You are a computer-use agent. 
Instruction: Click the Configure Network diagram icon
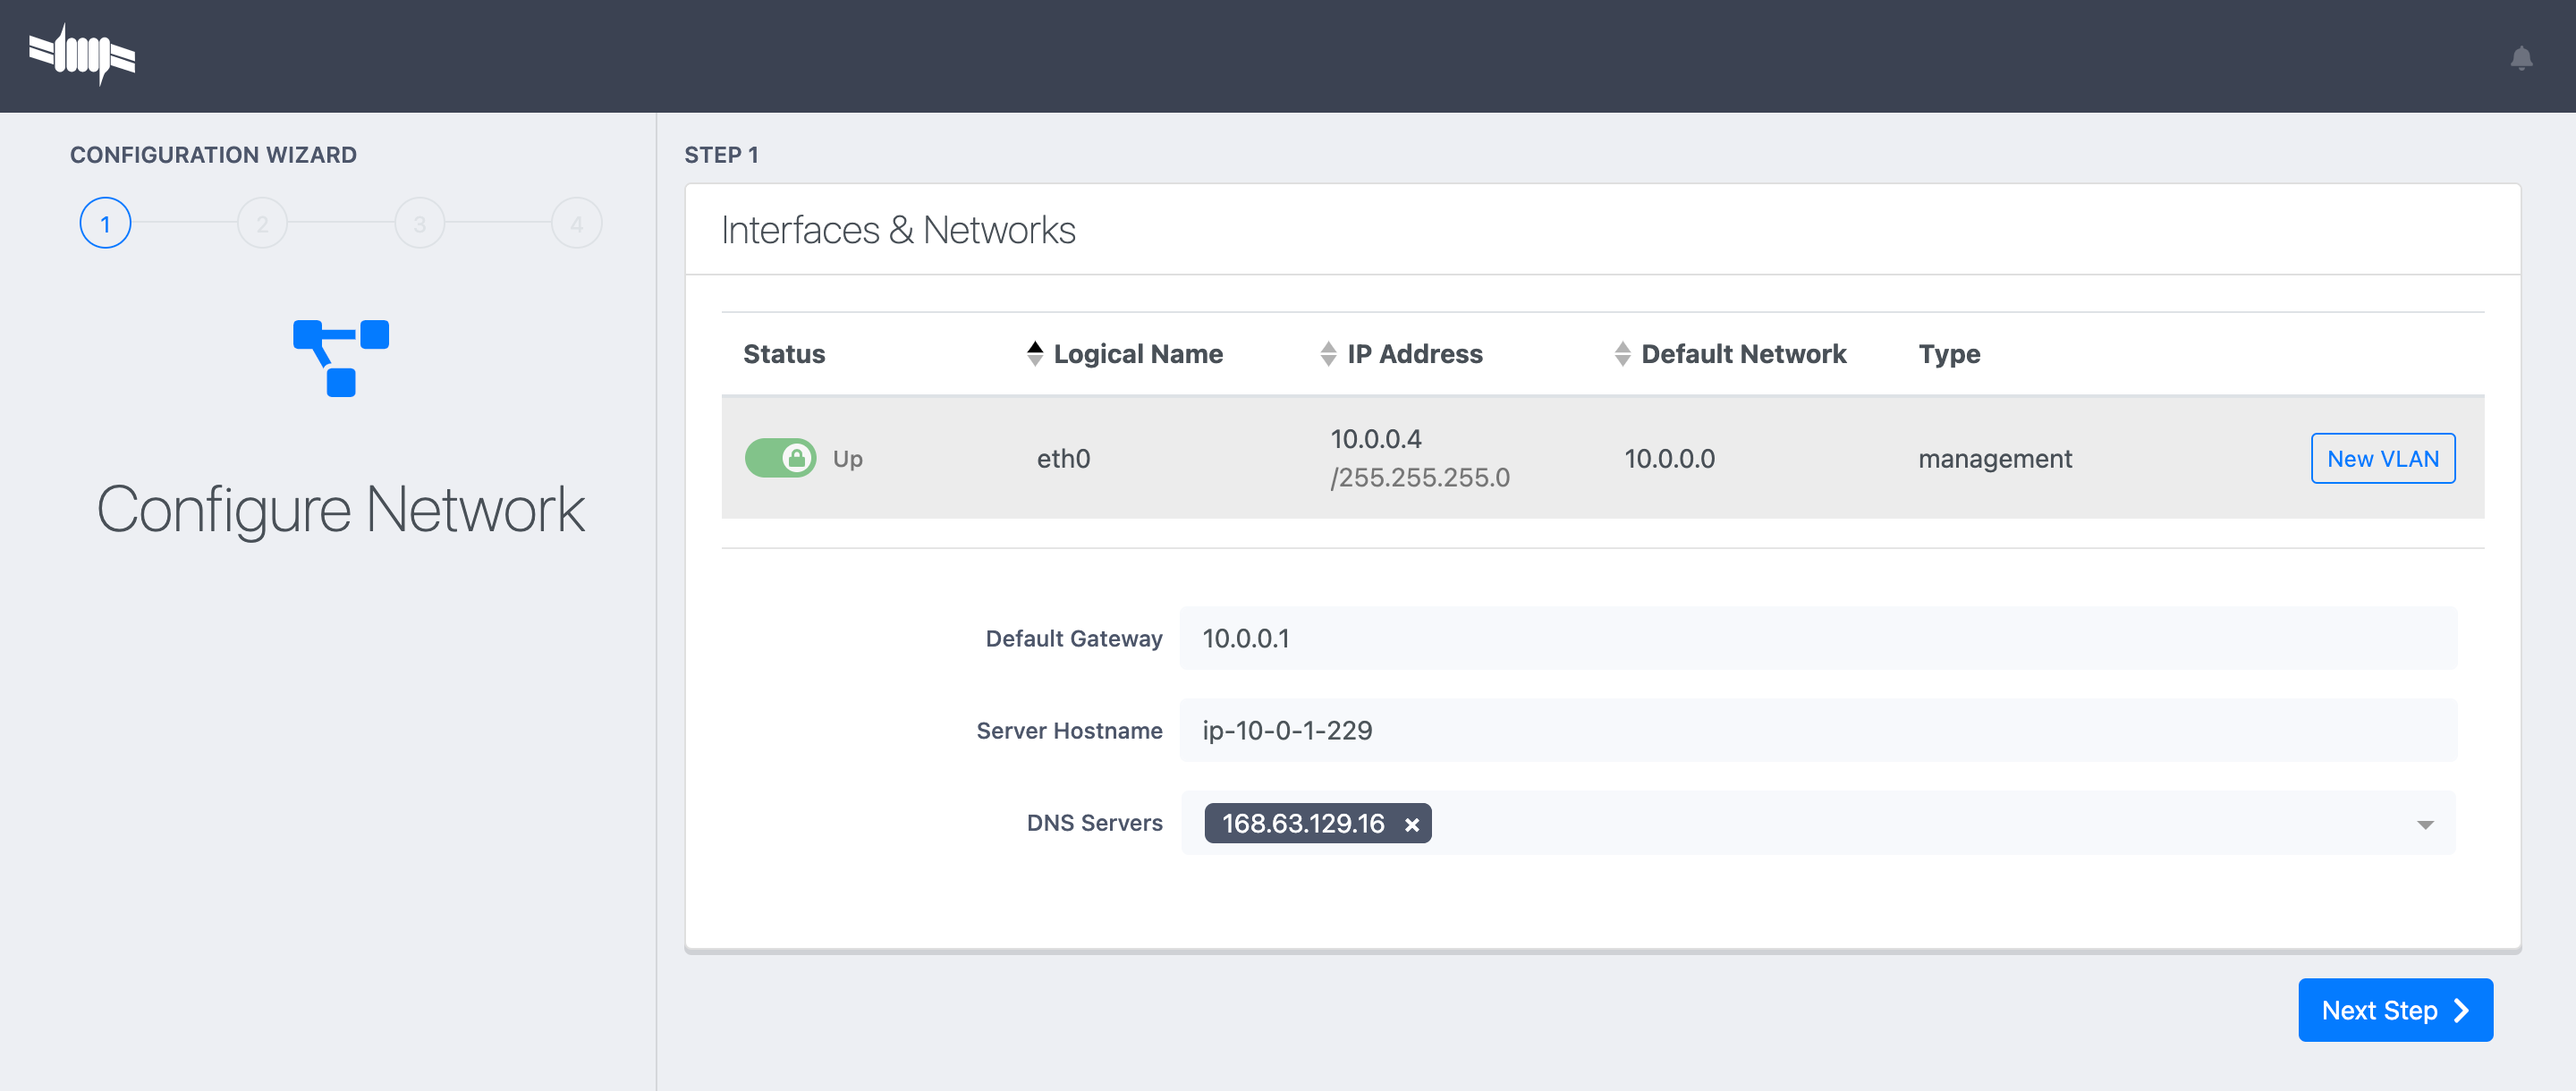[x=341, y=358]
